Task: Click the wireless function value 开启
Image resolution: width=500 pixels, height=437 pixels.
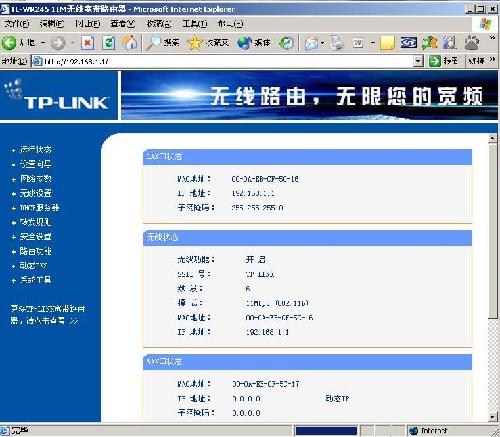Action: pyautogui.click(x=255, y=259)
